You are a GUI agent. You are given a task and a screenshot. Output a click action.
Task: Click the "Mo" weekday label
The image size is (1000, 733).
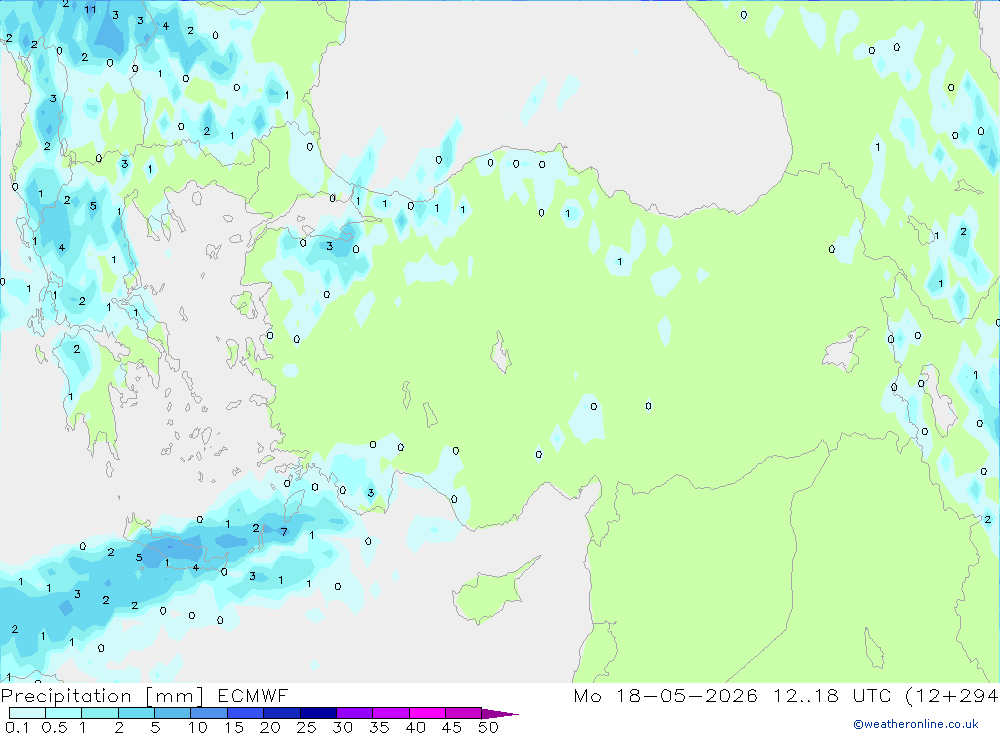[587, 695]
